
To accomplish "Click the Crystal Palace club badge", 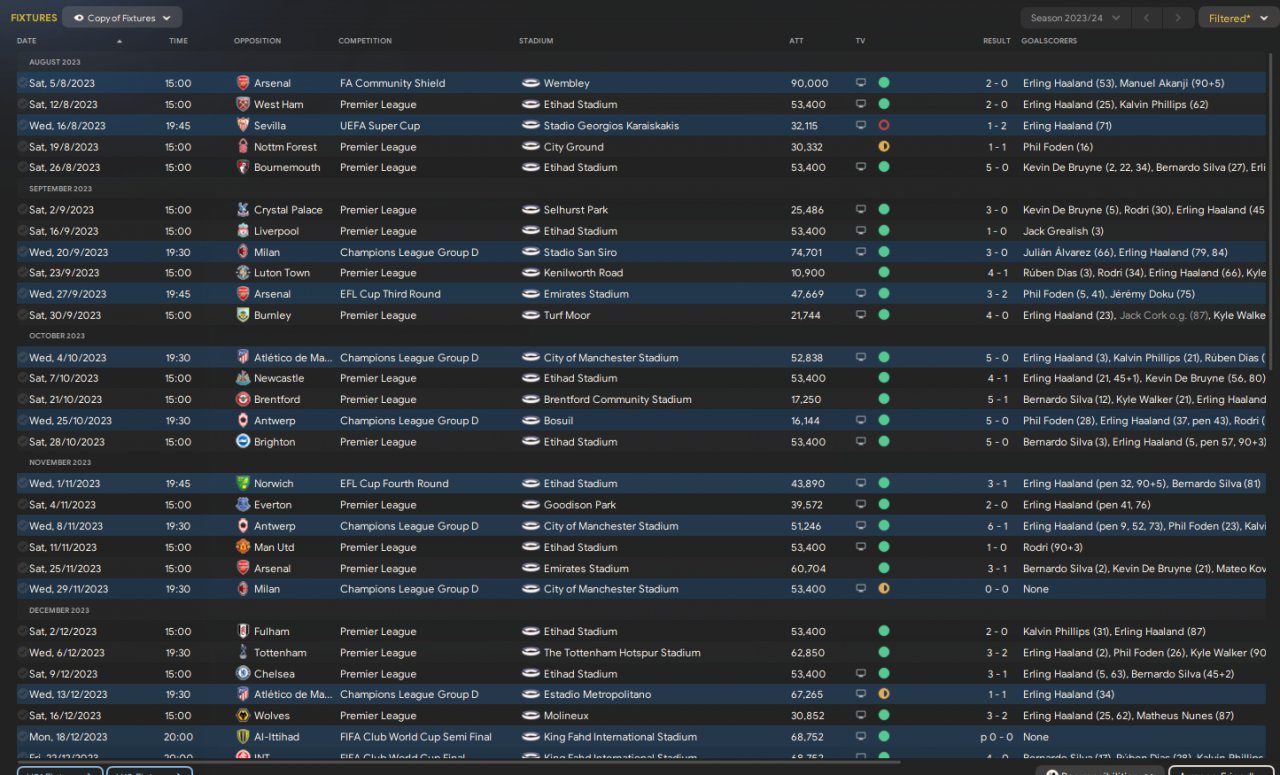I will [243, 210].
